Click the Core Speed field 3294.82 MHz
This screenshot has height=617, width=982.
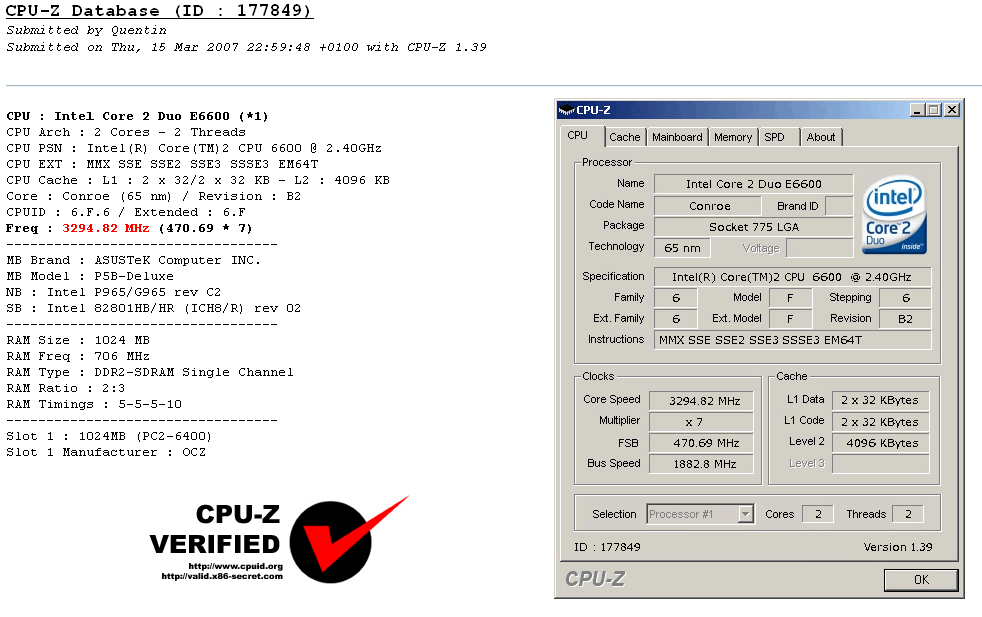(701, 401)
